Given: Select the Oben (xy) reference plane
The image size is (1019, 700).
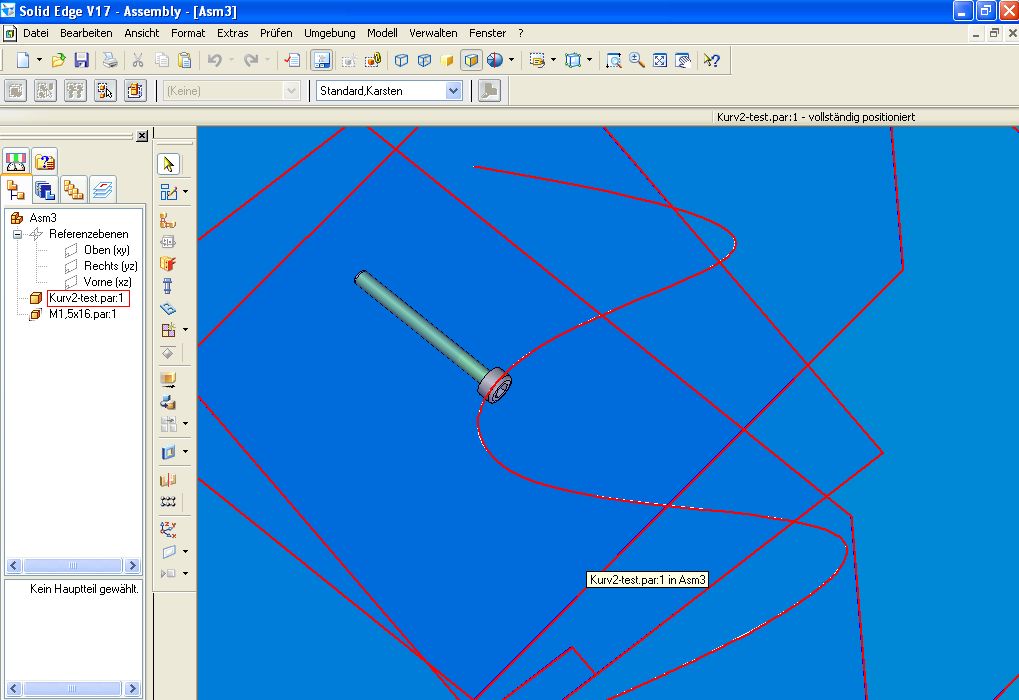Looking at the screenshot, I should tap(106, 250).
